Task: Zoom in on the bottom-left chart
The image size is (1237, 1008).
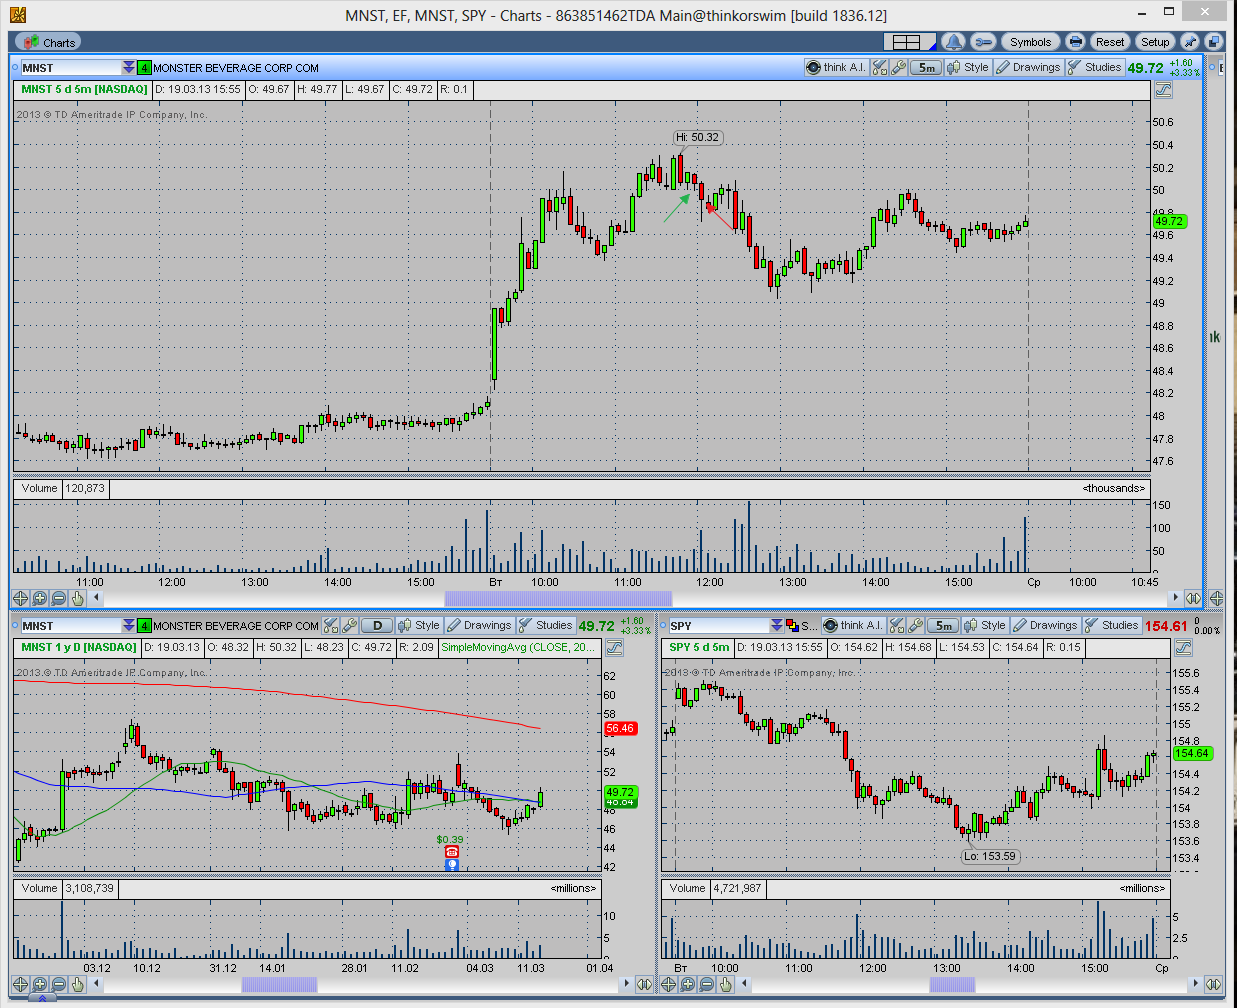Action: pyautogui.click(x=40, y=984)
